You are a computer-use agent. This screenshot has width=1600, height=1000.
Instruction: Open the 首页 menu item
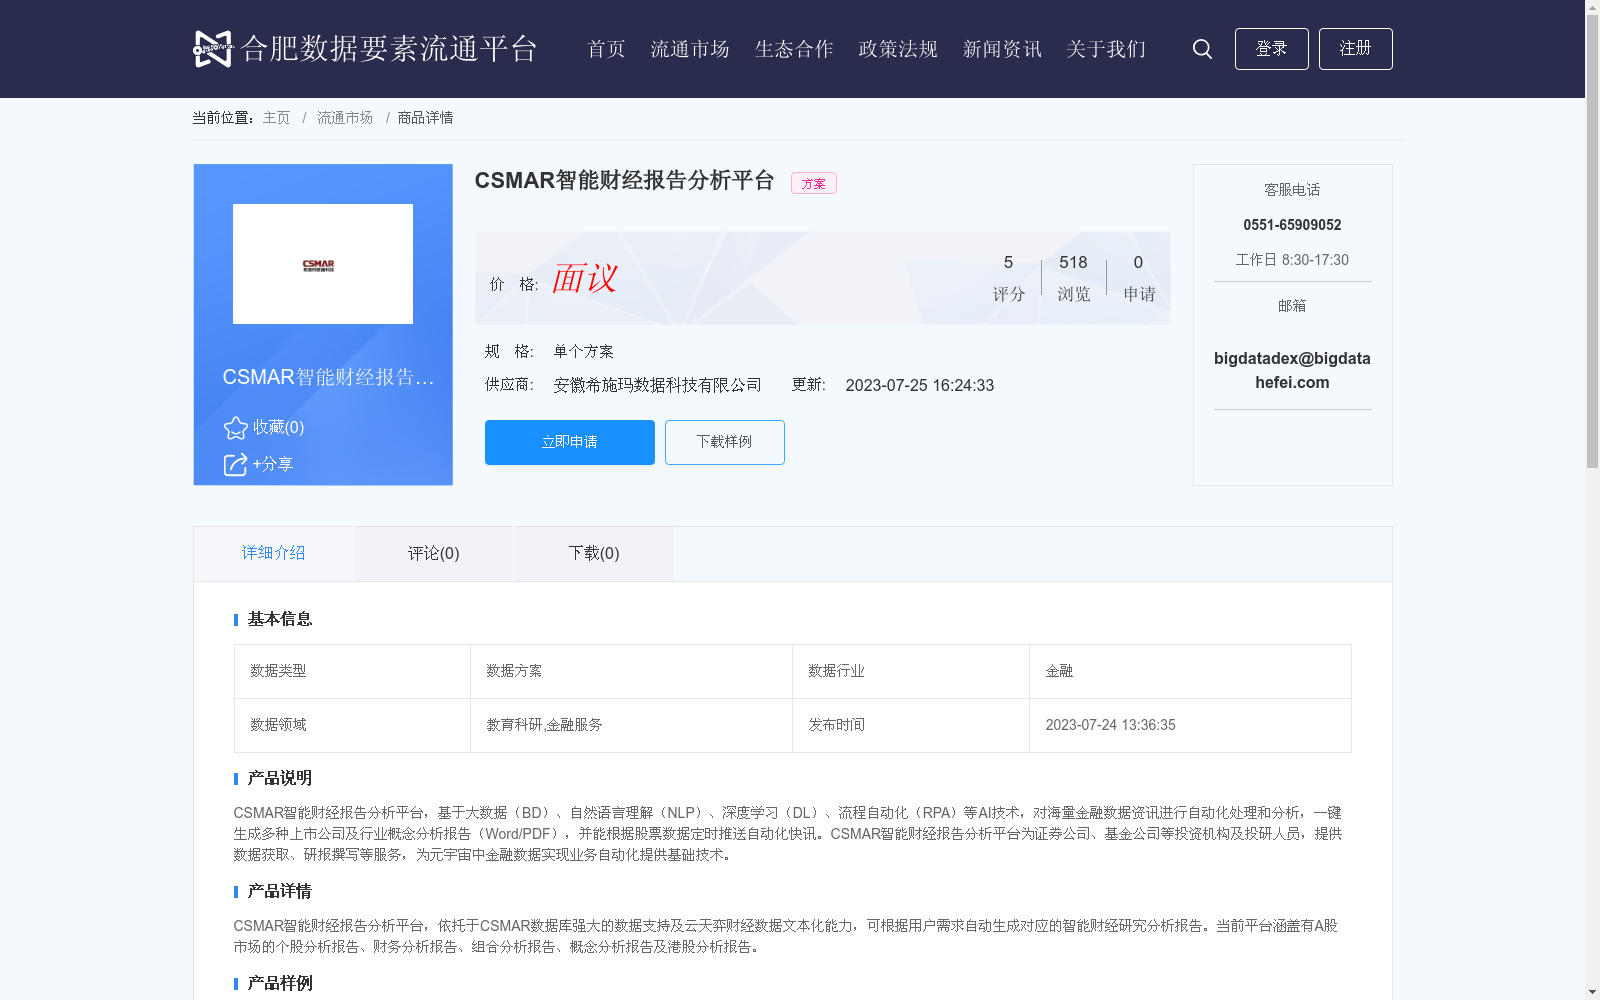tap(606, 49)
